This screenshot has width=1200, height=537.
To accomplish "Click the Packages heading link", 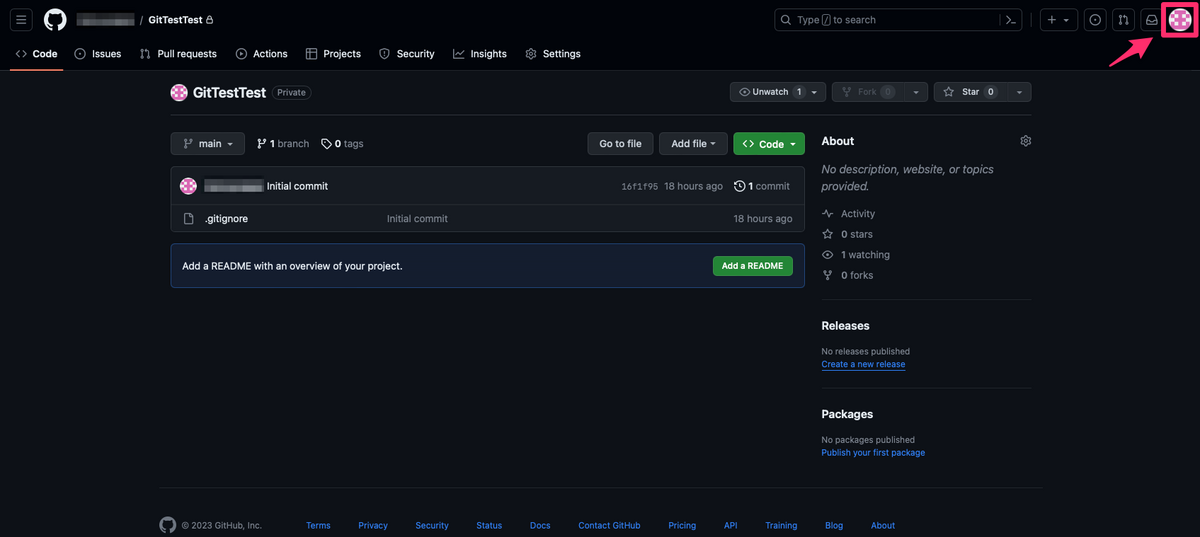I will click(x=847, y=414).
